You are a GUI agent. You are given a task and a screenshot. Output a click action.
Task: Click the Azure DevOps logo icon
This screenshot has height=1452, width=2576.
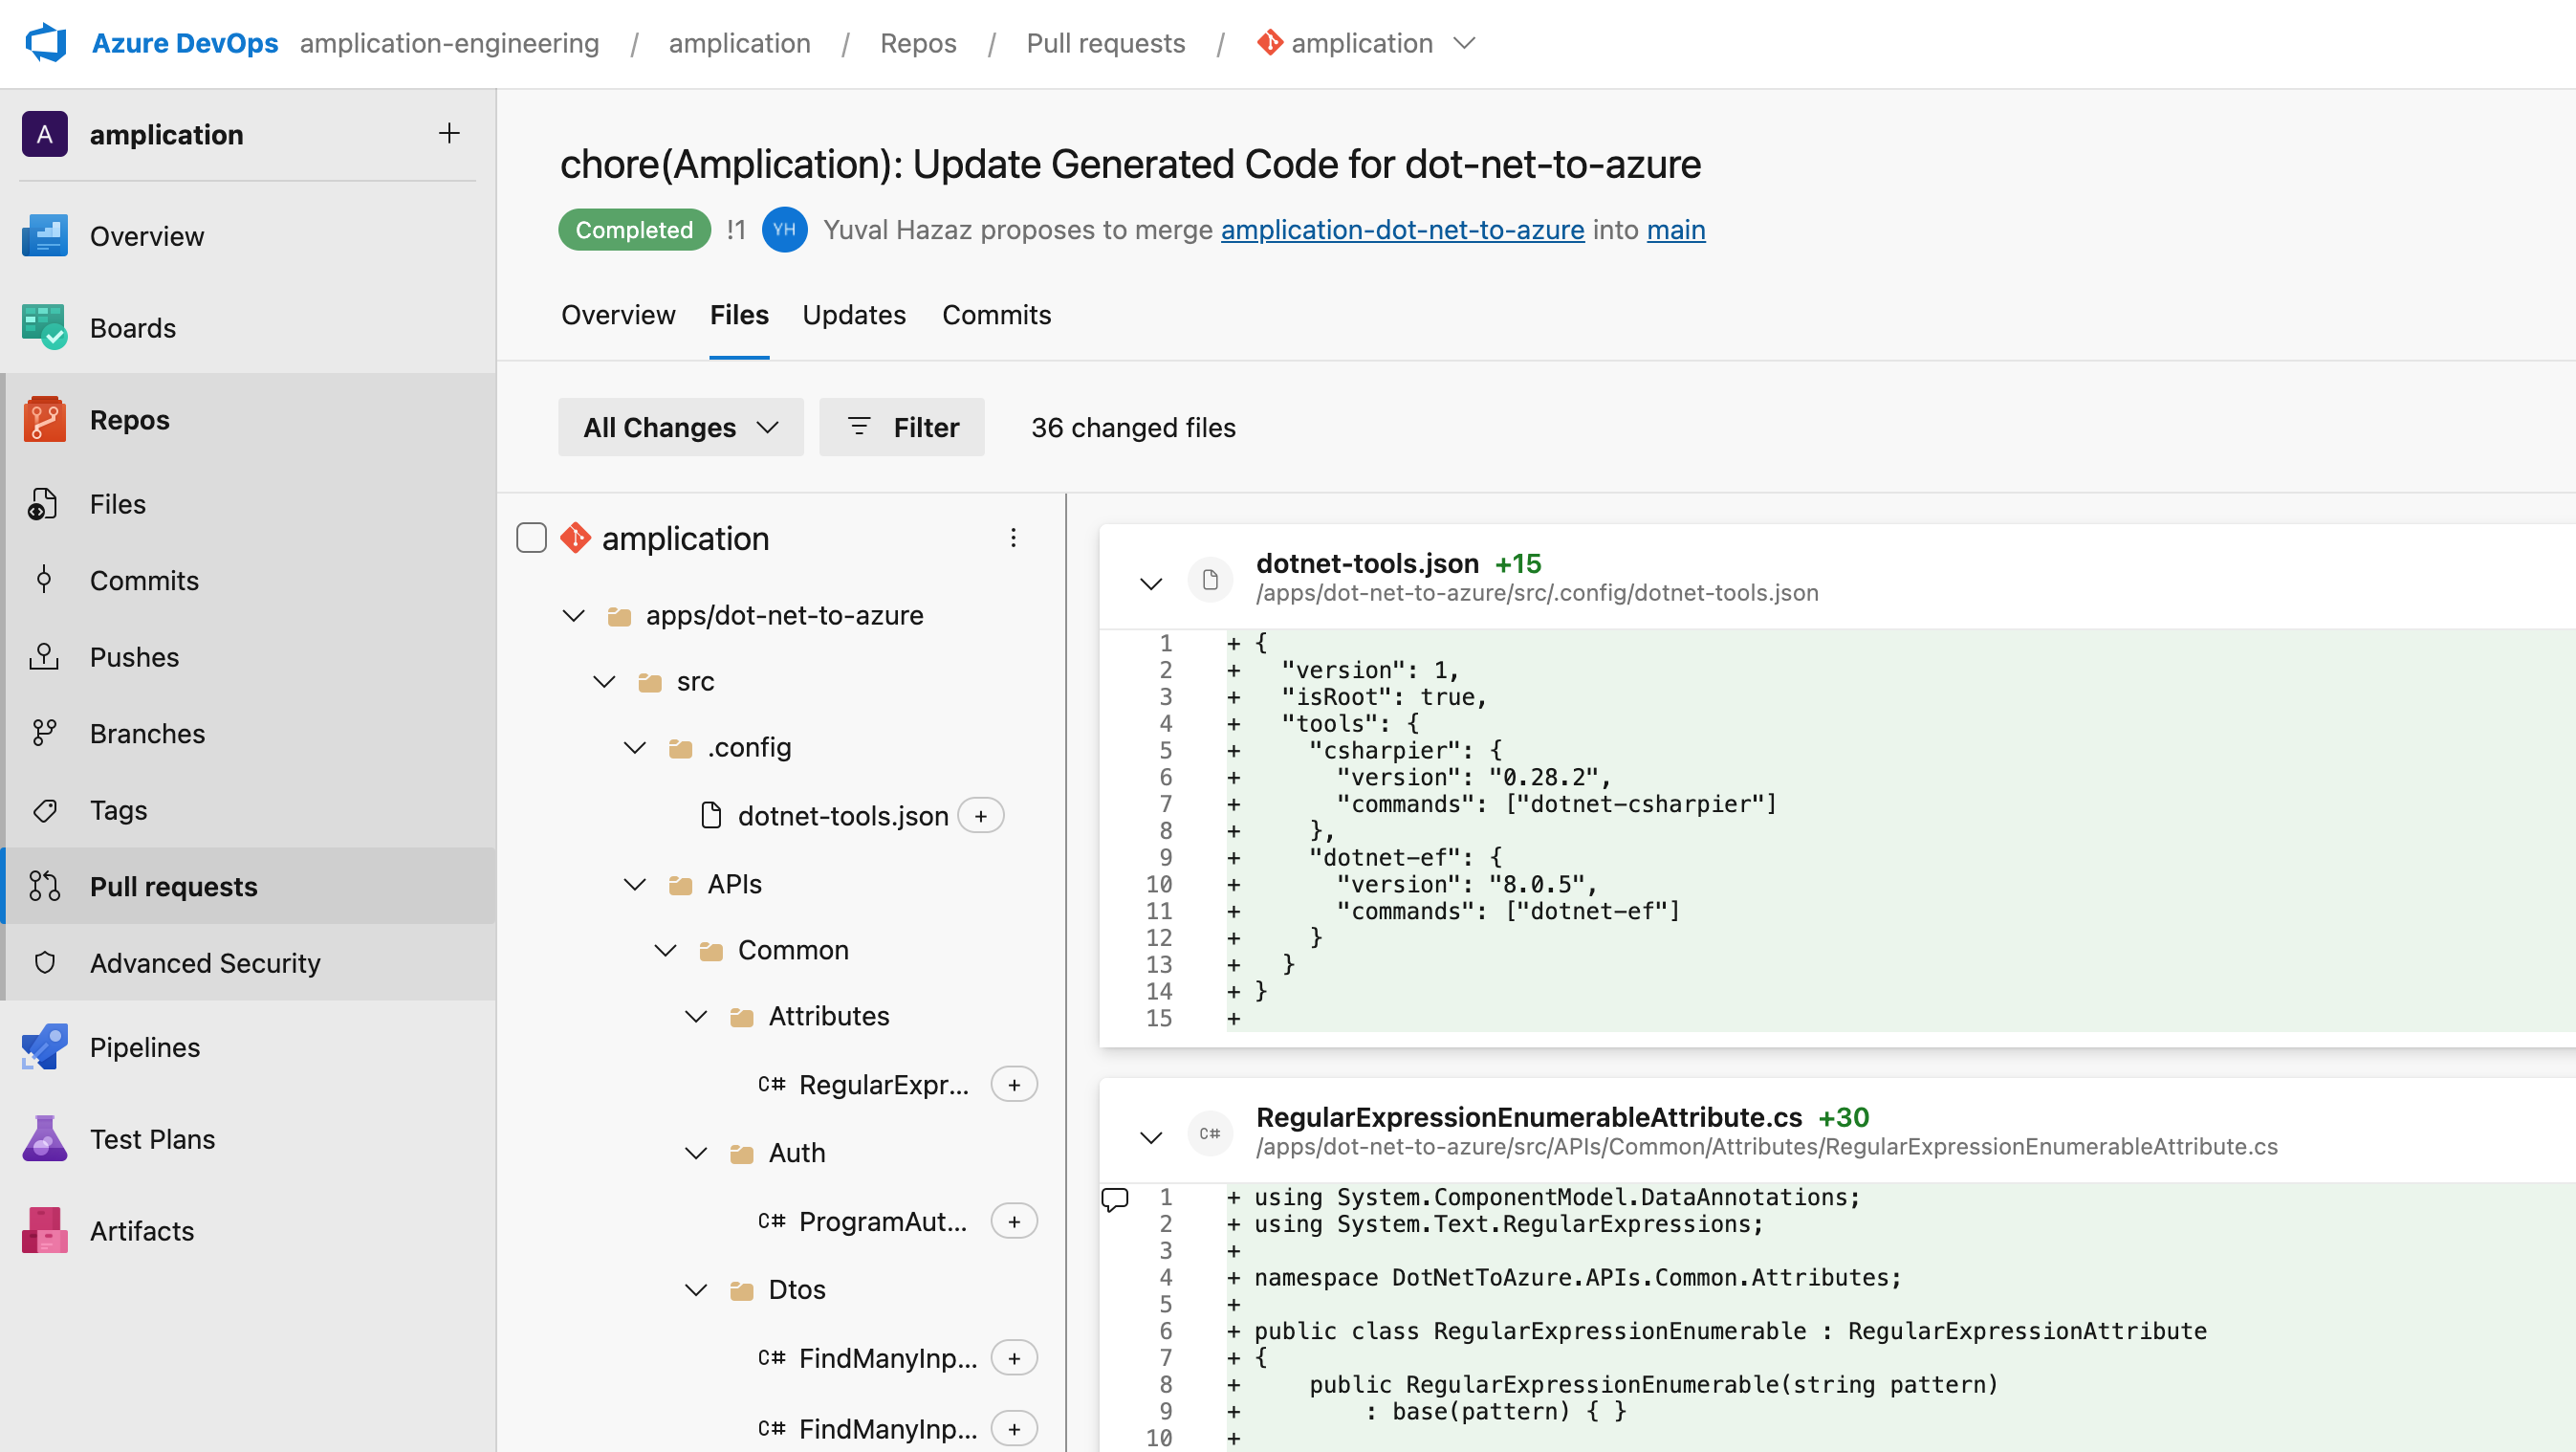click(46, 43)
